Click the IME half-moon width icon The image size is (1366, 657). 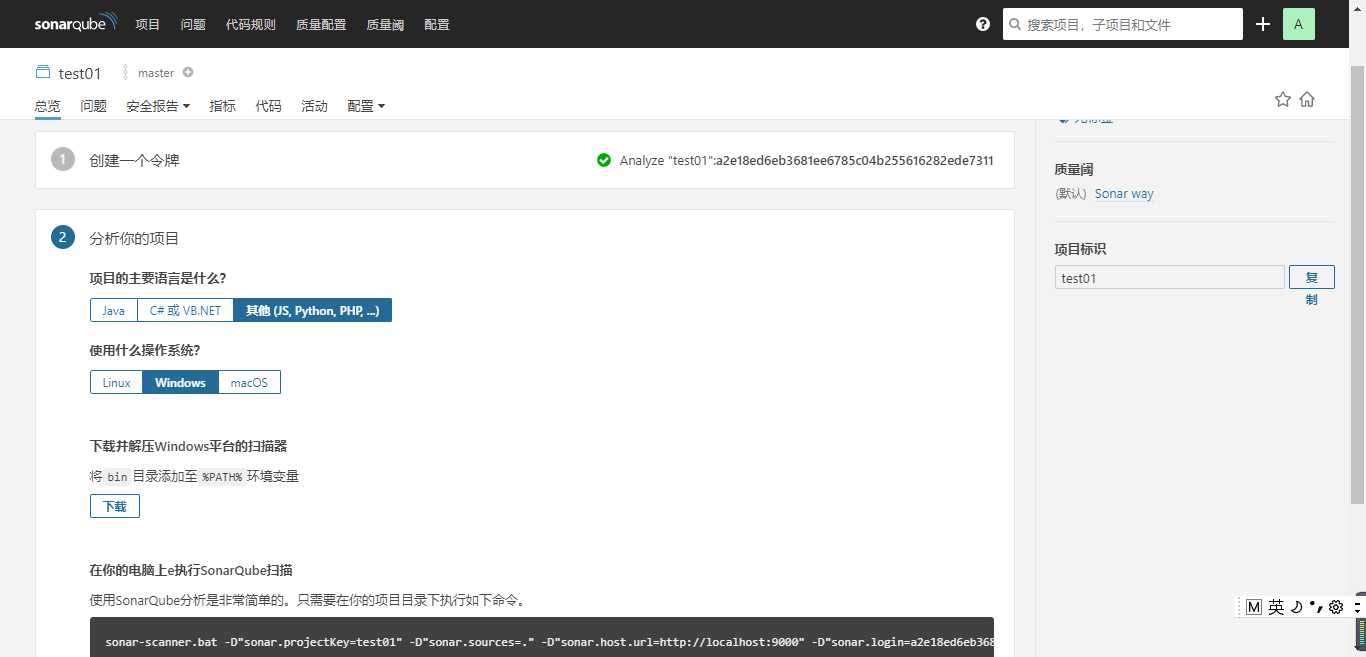pos(1296,606)
